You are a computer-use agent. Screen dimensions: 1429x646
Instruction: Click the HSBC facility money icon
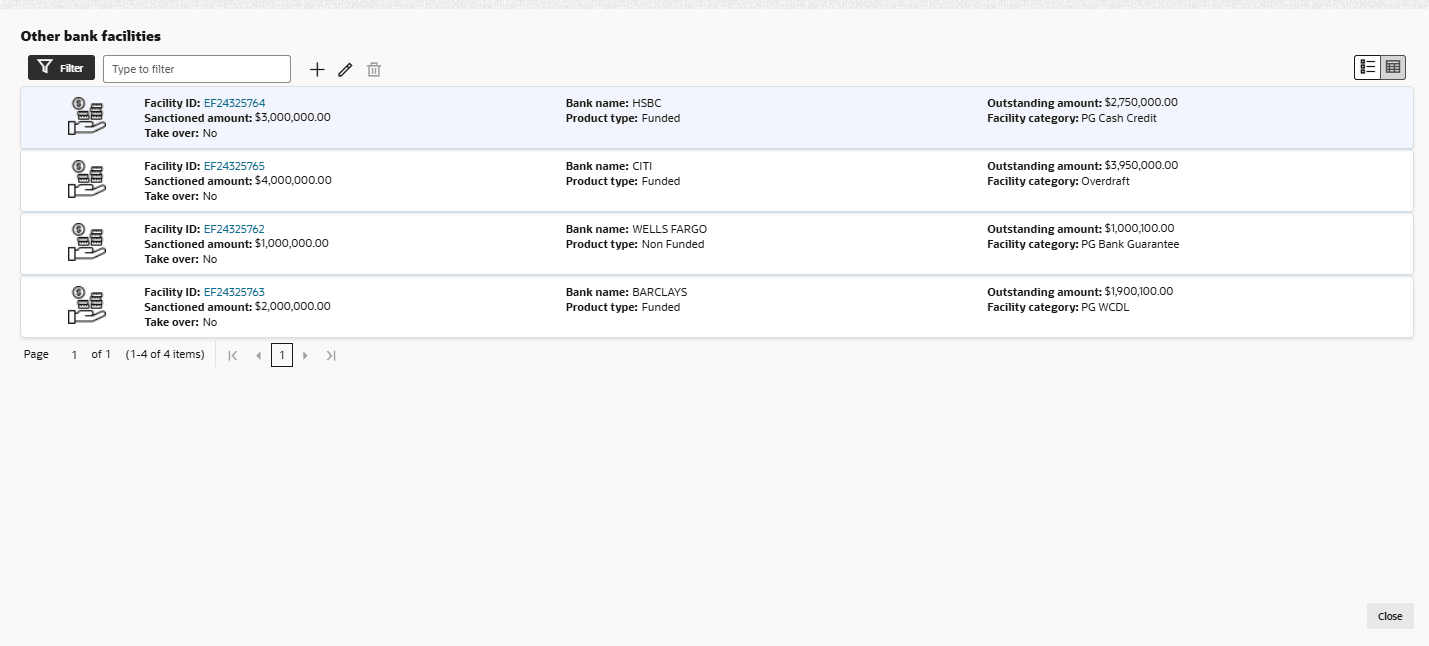point(86,117)
